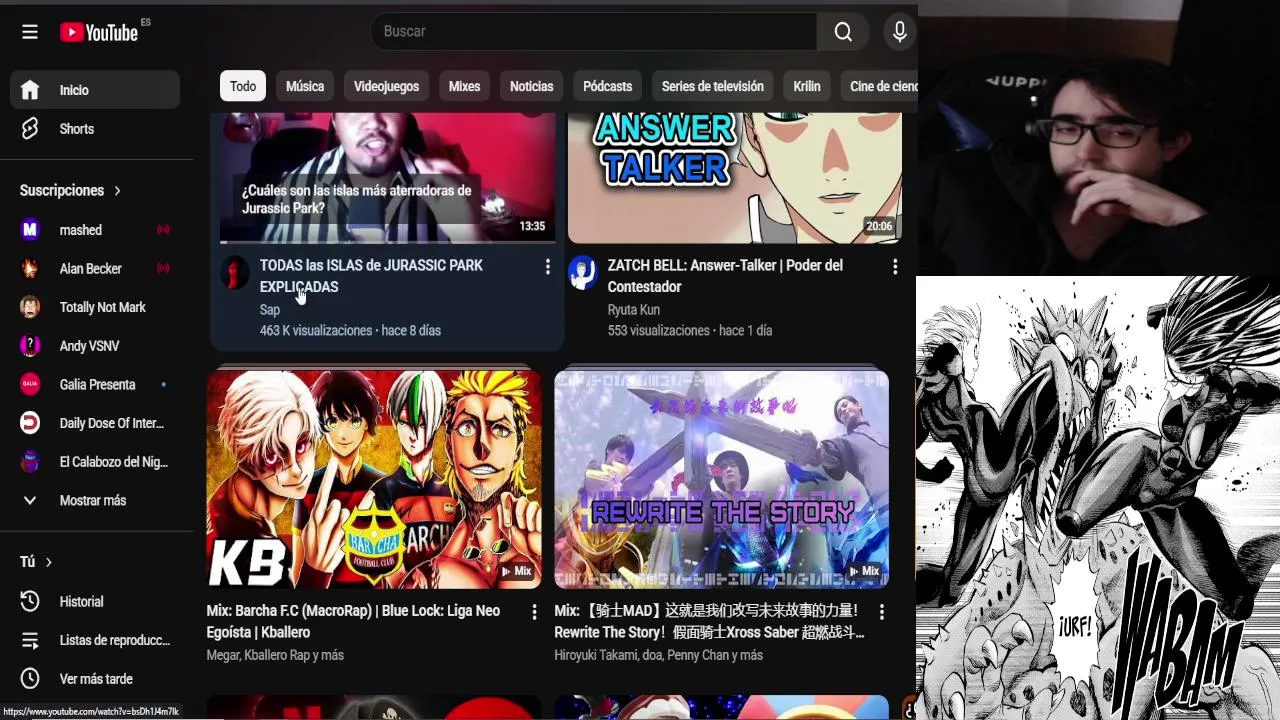Click 'Hiroyuki Takami, doa, Penny Chan y más'
Viewport: 1280px width, 720px height.
coord(658,656)
